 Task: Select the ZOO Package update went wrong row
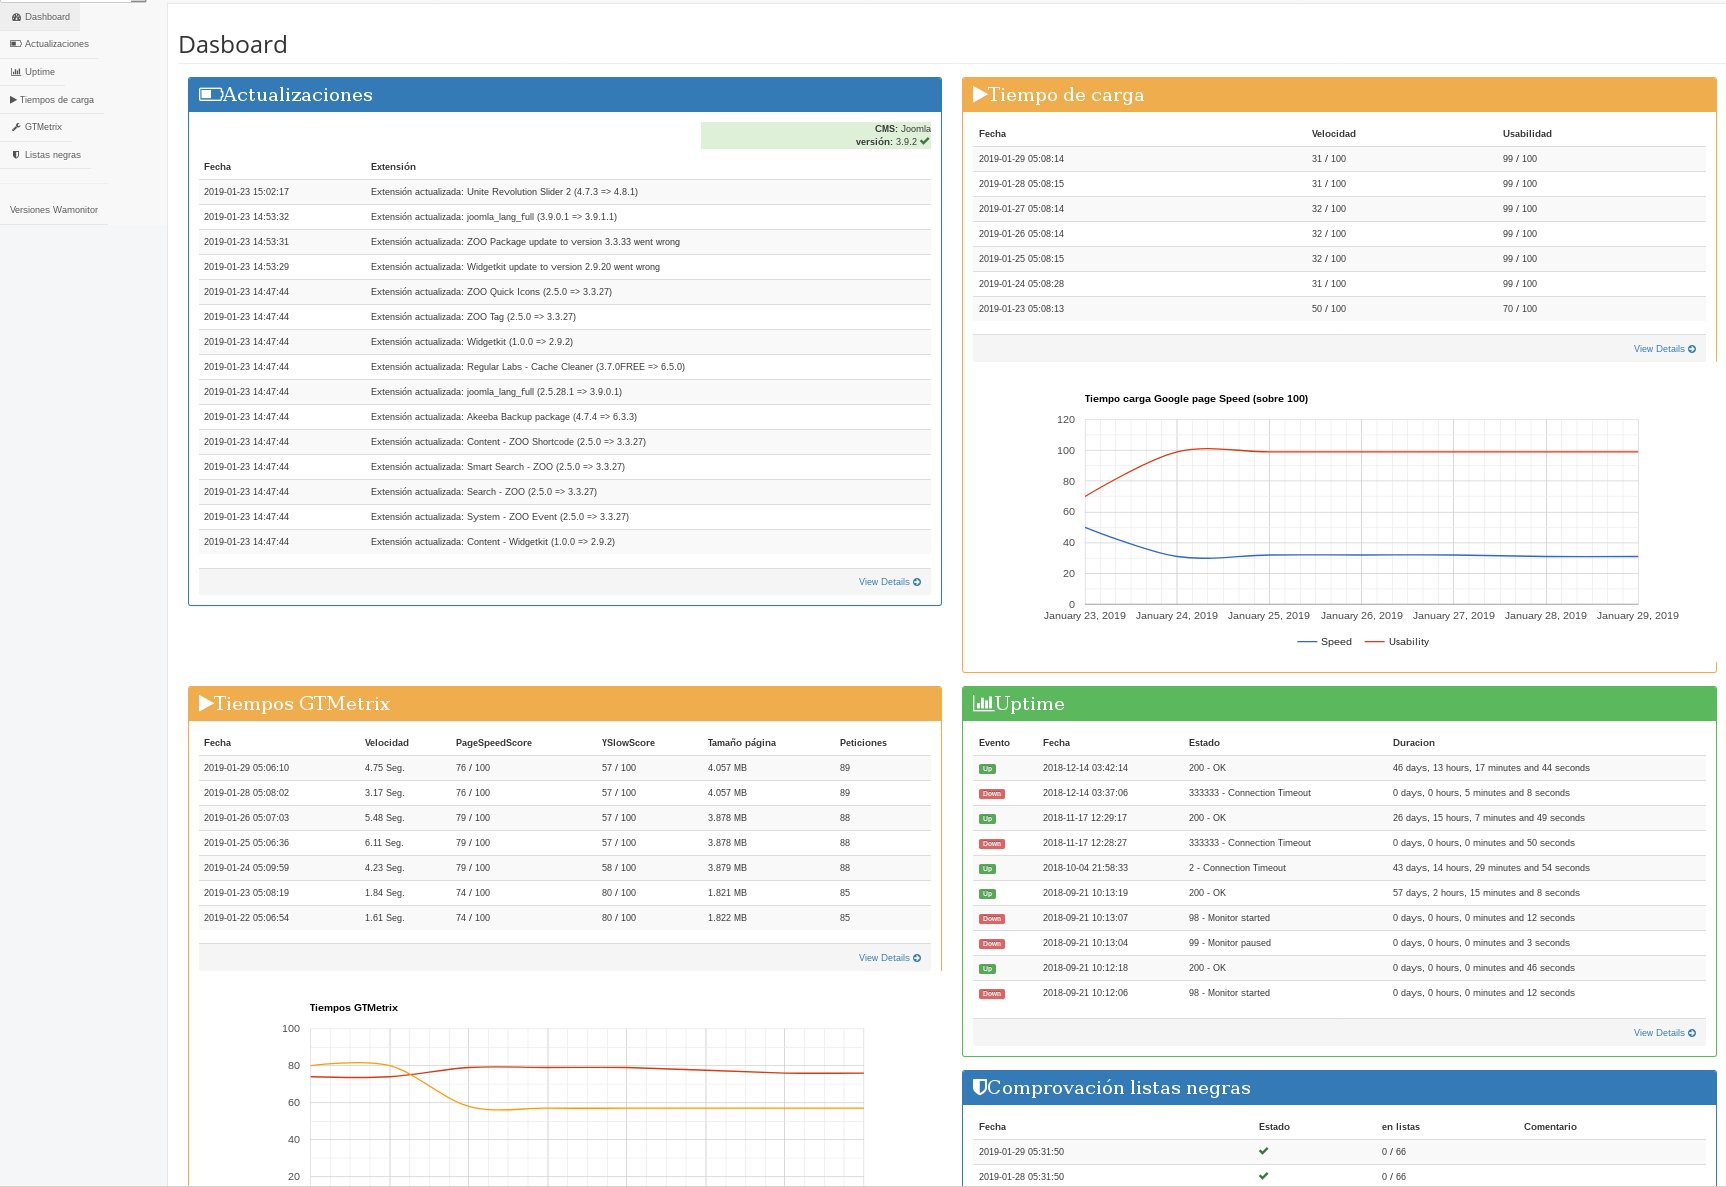click(565, 242)
